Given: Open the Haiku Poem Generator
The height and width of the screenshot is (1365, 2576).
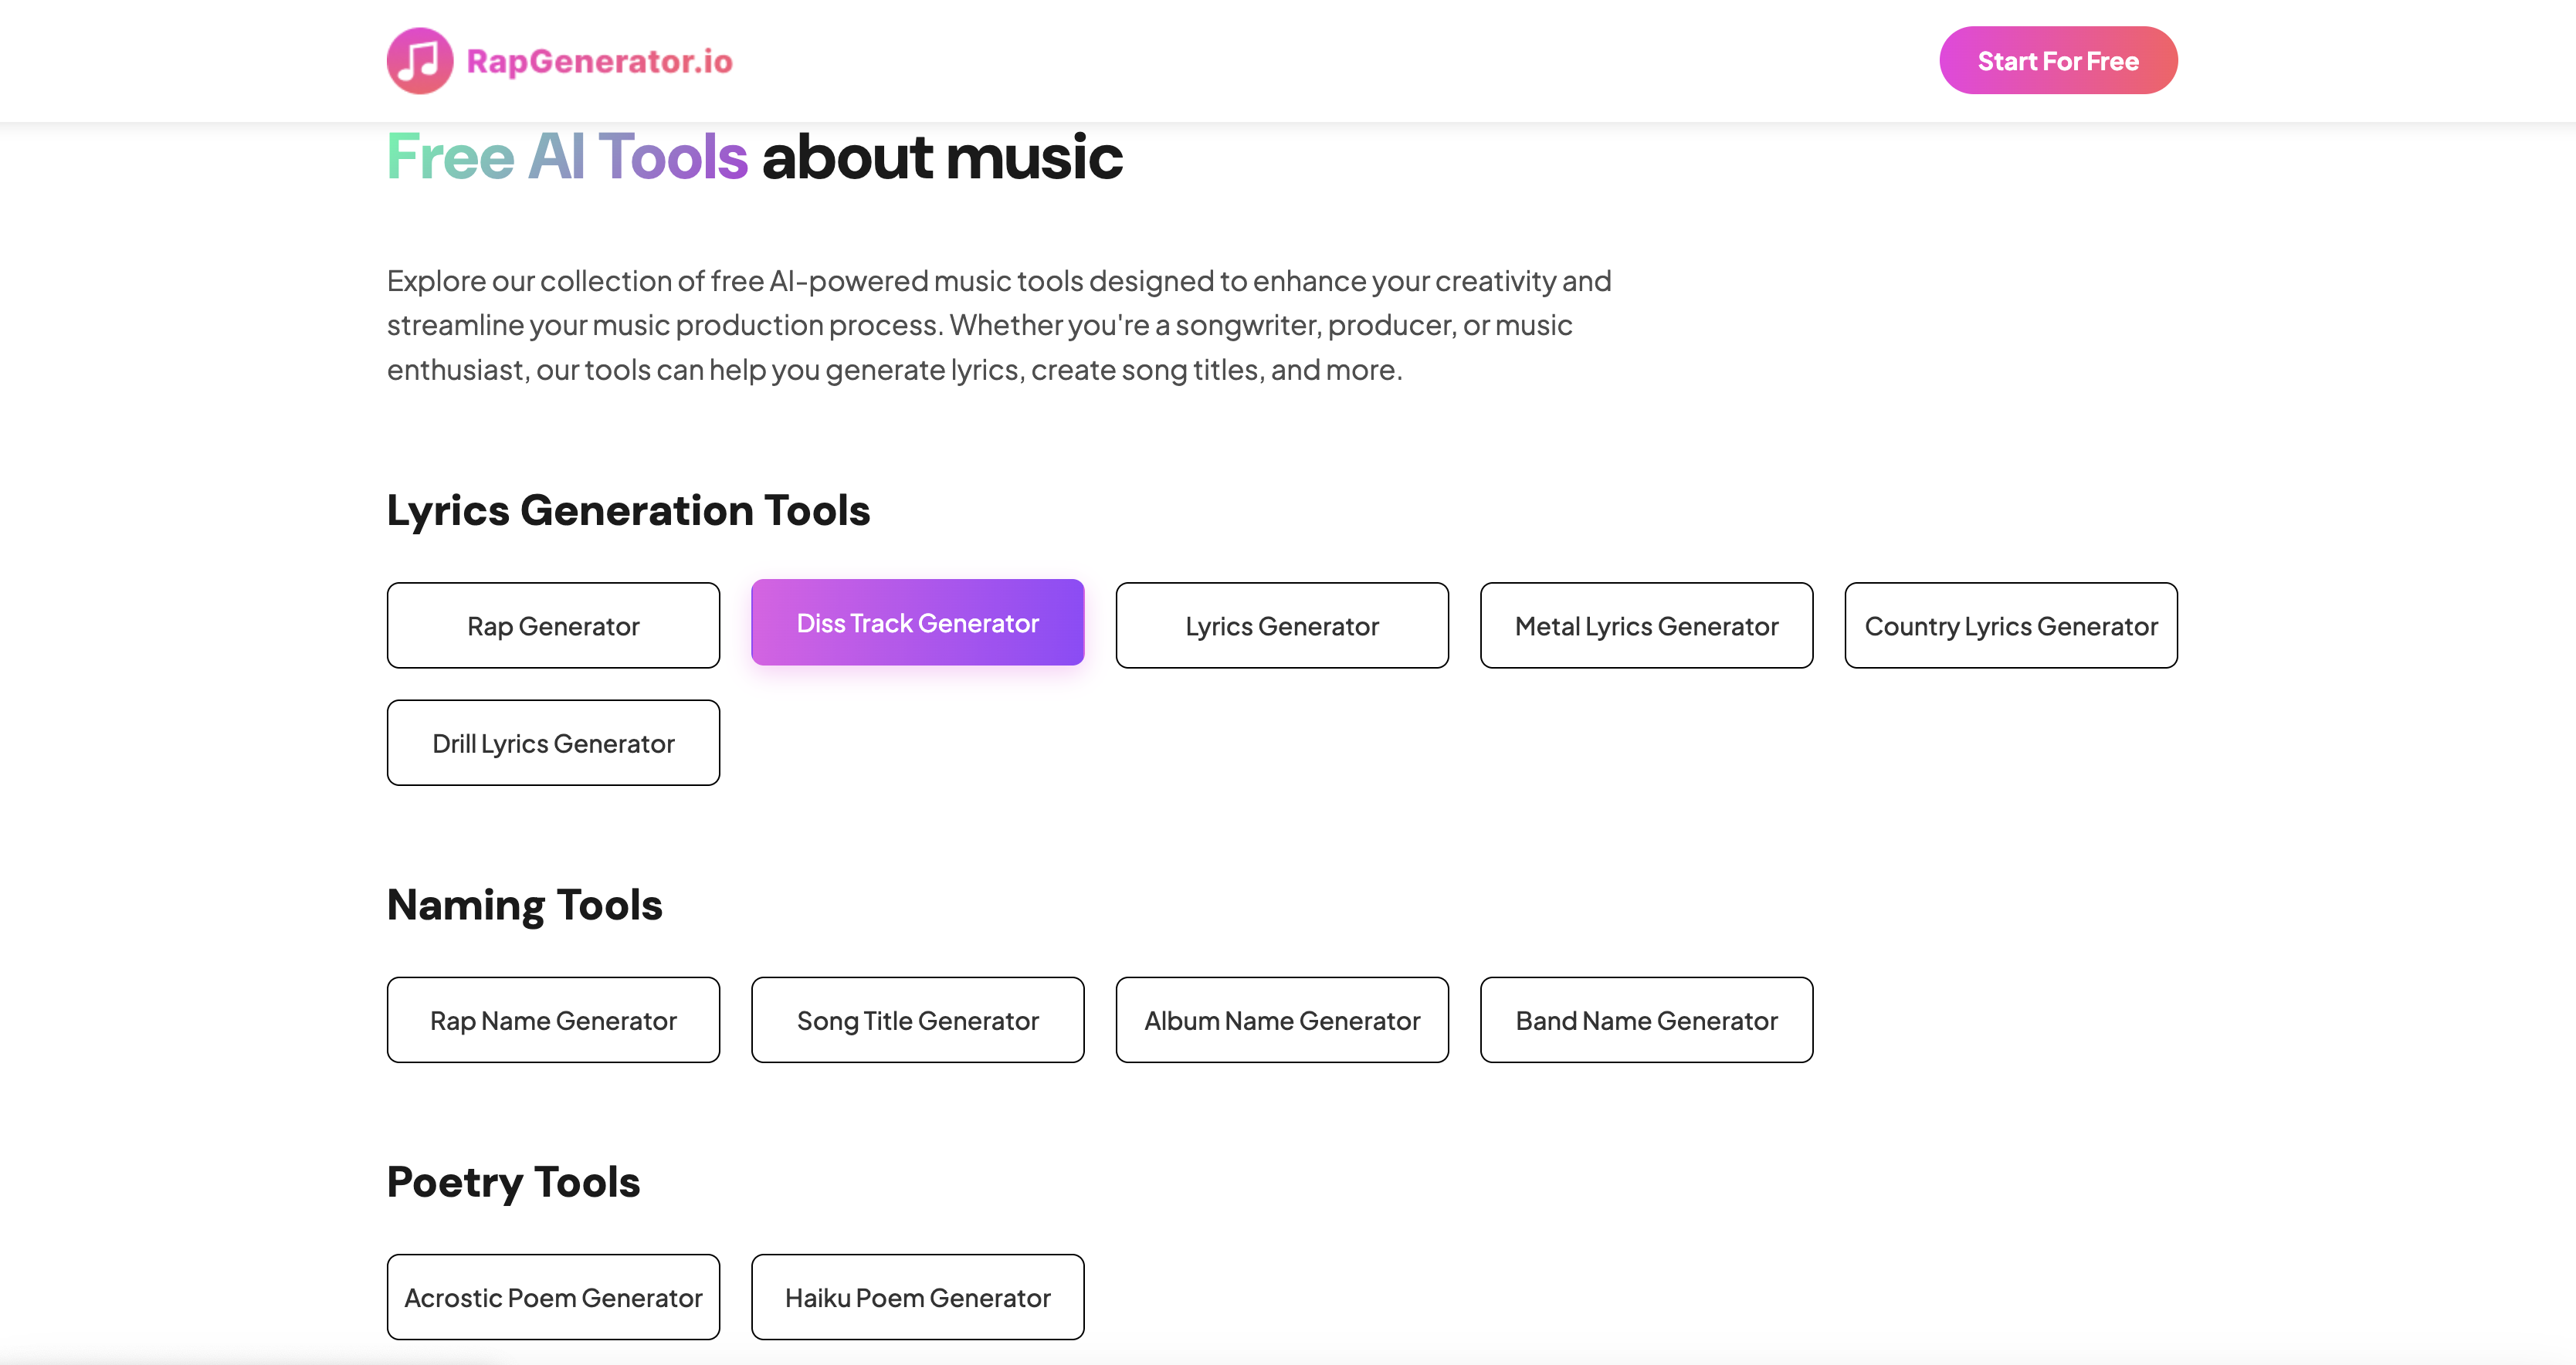Looking at the screenshot, I should [917, 1297].
